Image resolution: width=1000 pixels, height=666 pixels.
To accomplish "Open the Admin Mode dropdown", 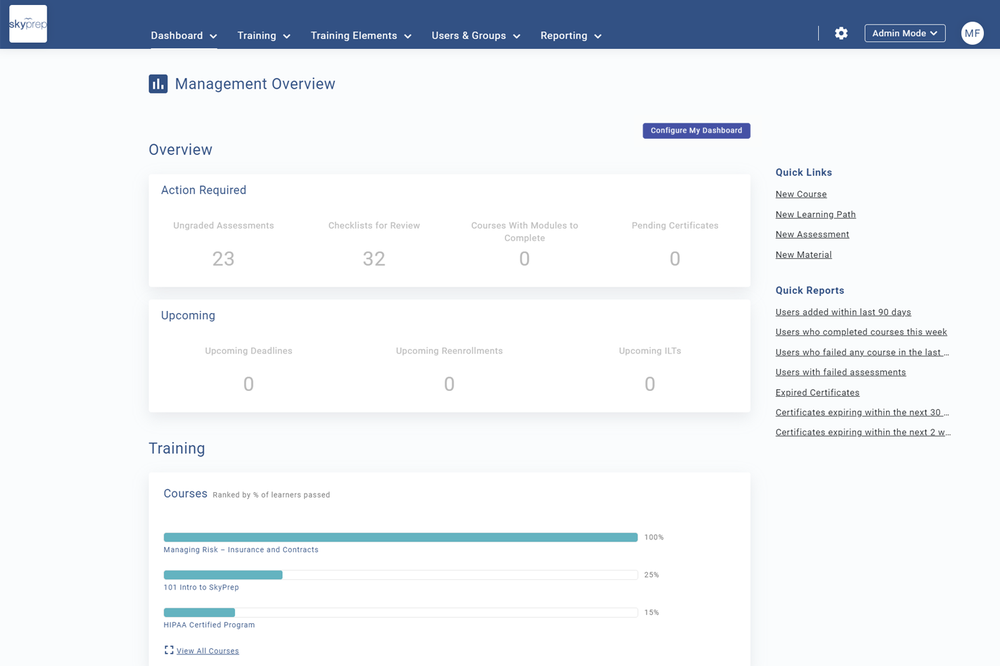I will click(x=904, y=32).
